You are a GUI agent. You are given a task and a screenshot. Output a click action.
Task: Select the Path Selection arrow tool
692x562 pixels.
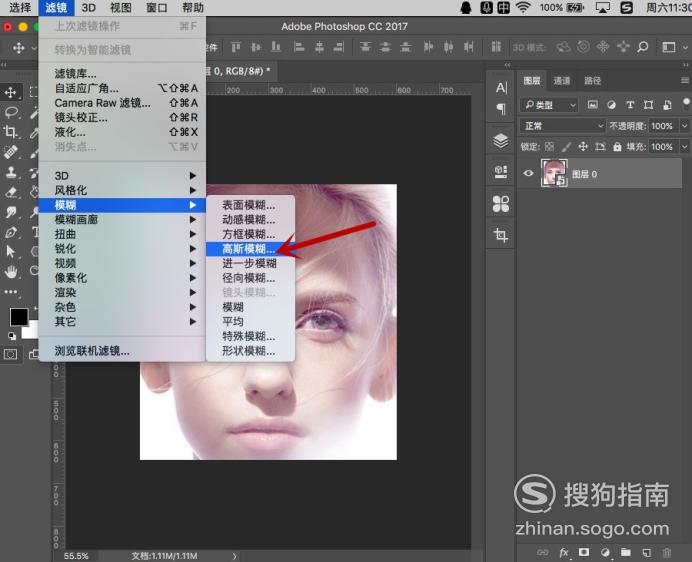click(11, 252)
